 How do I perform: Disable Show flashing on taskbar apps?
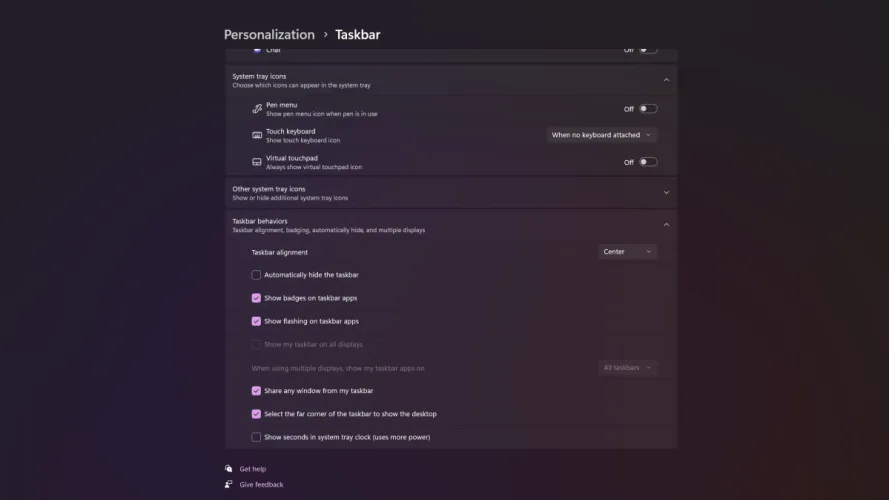click(x=256, y=321)
